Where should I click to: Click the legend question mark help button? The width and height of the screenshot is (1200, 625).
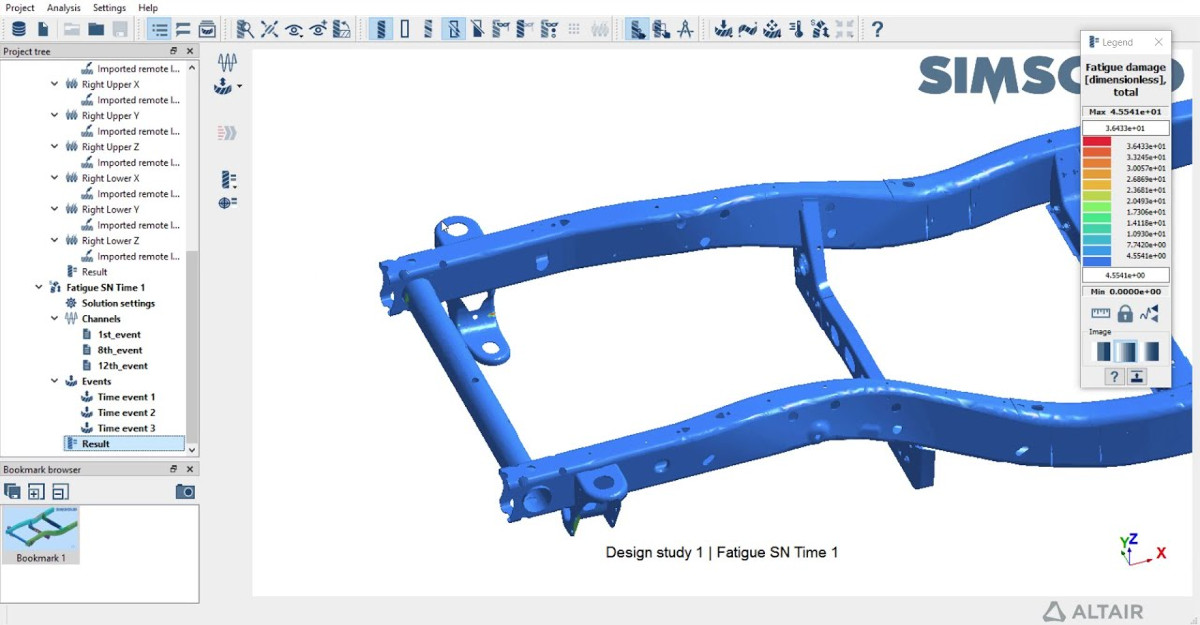(x=1114, y=377)
